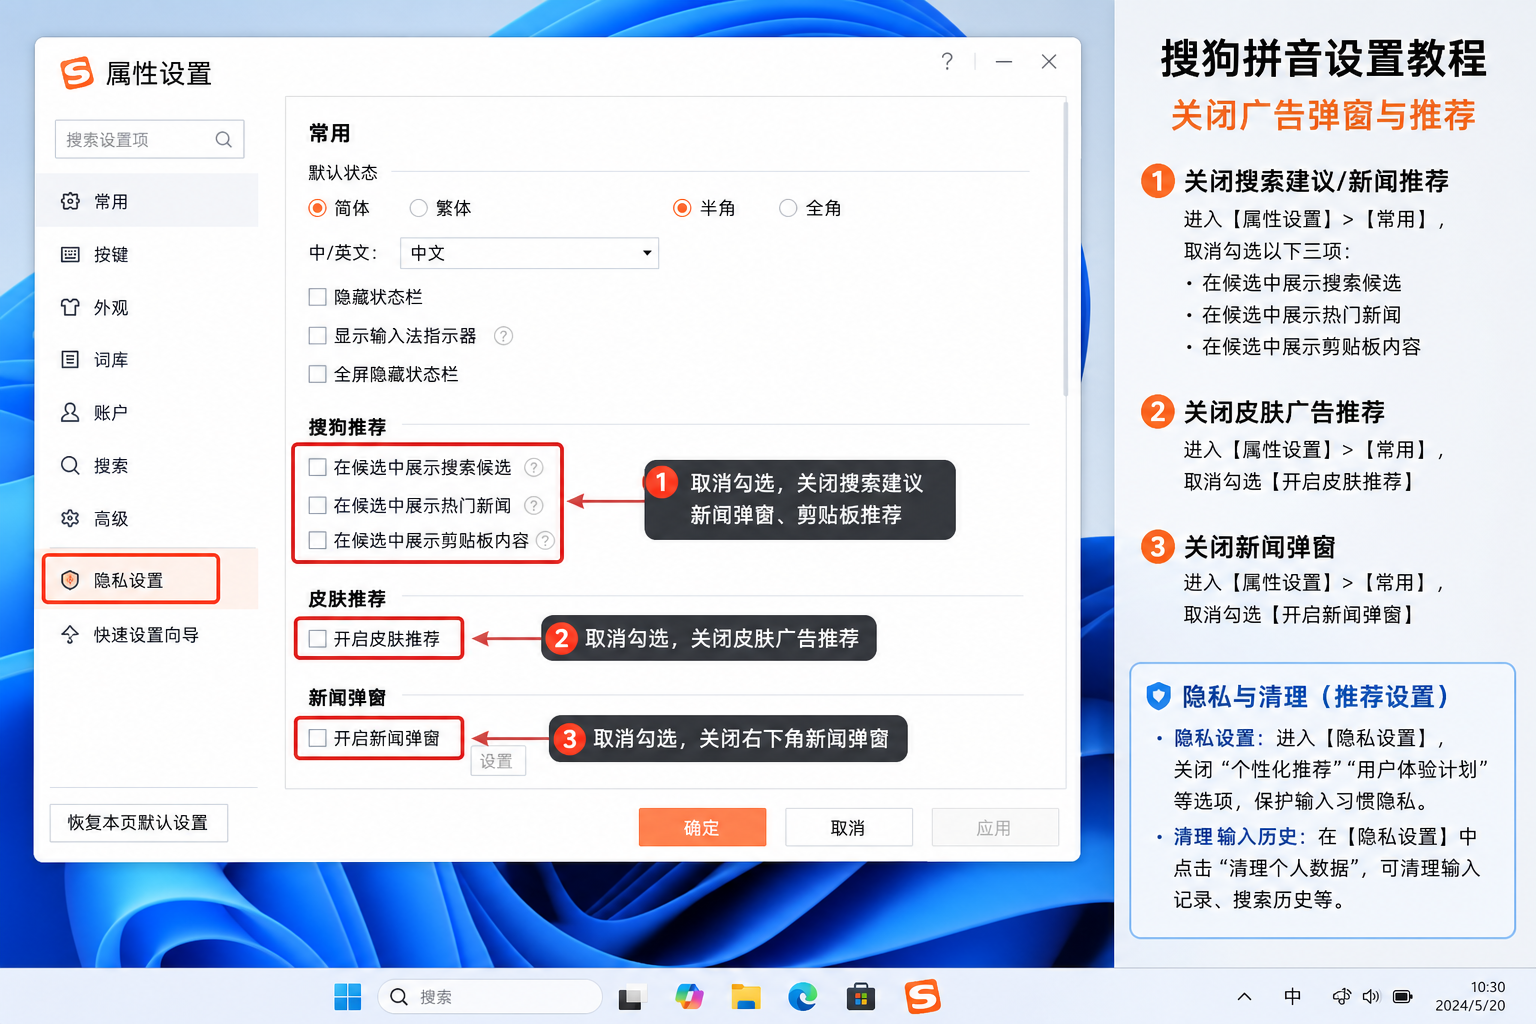Click 设置 button under 新闻弹窗
1536x1024 pixels.
497,761
